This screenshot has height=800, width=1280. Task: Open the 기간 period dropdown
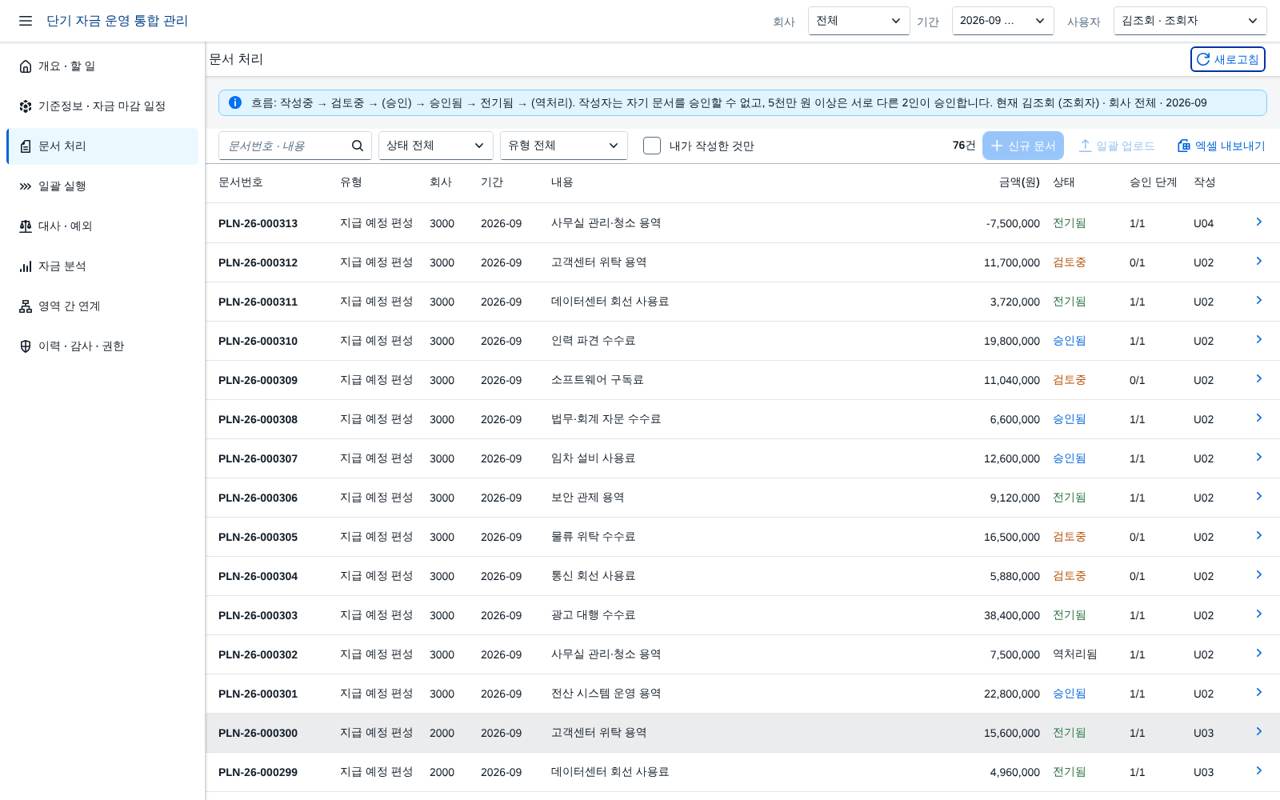(1003, 21)
